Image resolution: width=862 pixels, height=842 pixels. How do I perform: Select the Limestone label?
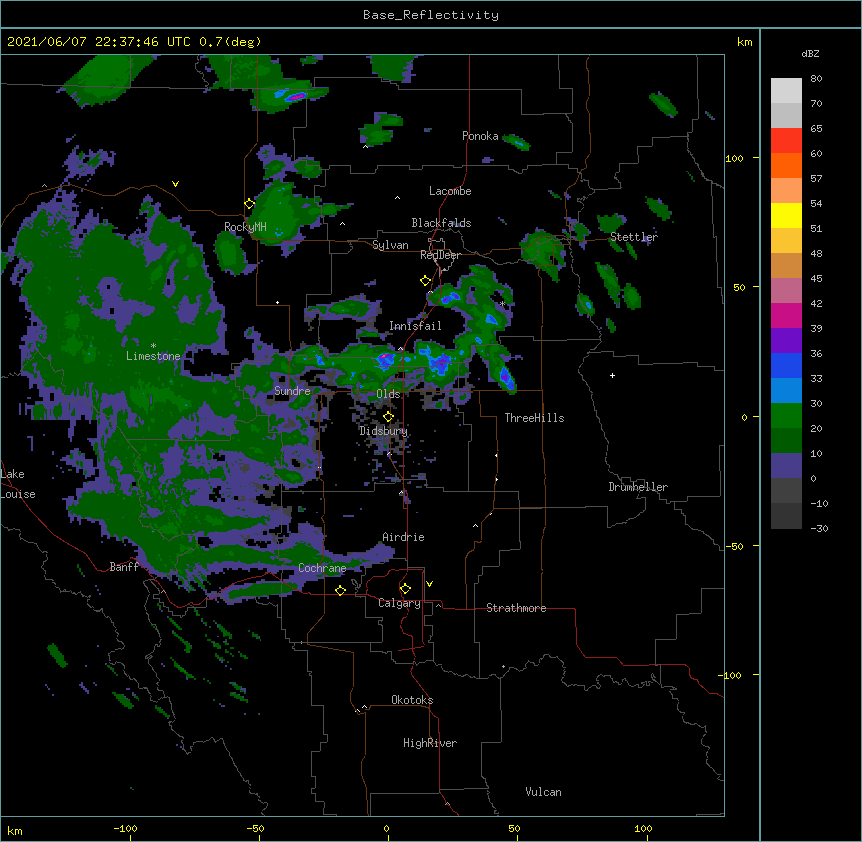(153, 356)
